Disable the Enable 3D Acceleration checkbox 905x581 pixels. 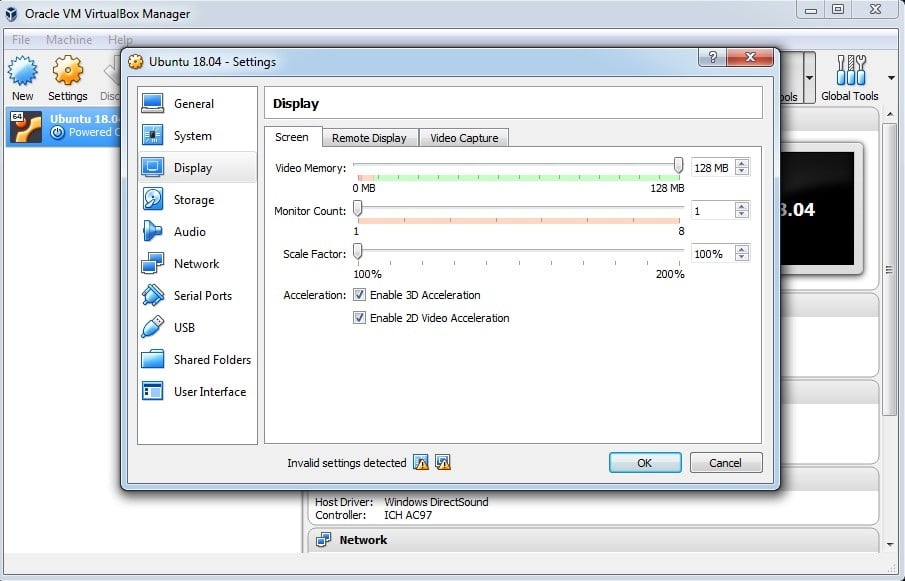[360, 295]
